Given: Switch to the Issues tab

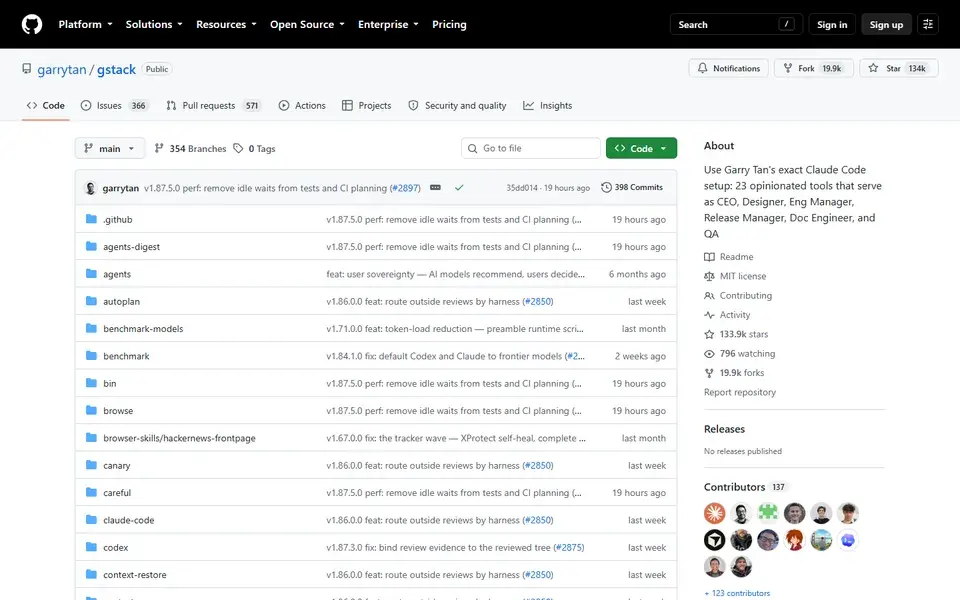Looking at the screenshot, I should tap(114, 105).
